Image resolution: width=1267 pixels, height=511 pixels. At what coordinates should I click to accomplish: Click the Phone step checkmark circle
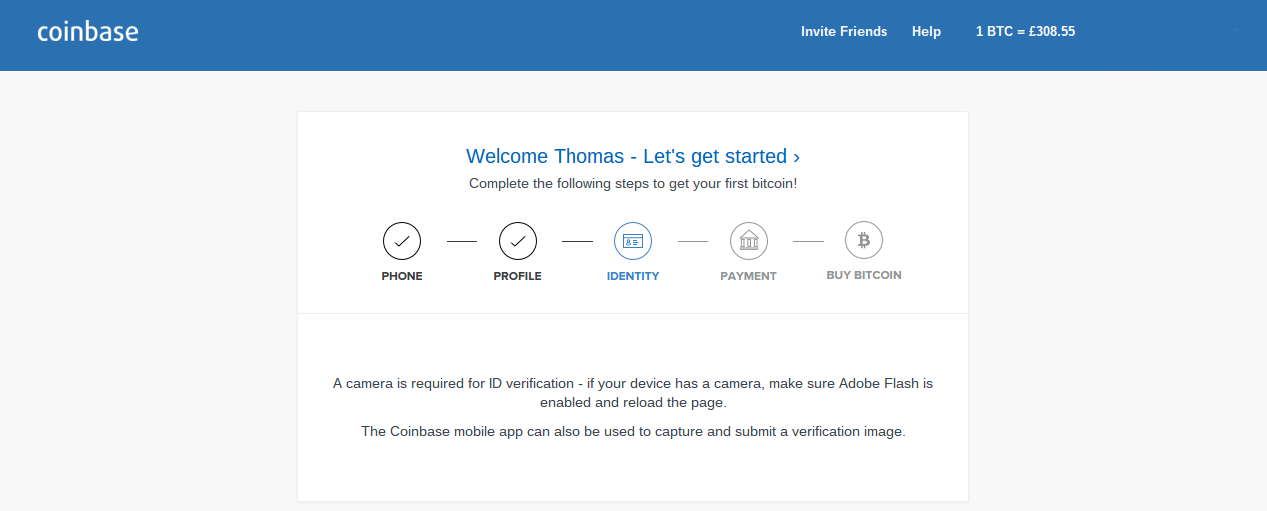[x=402, y=241]
